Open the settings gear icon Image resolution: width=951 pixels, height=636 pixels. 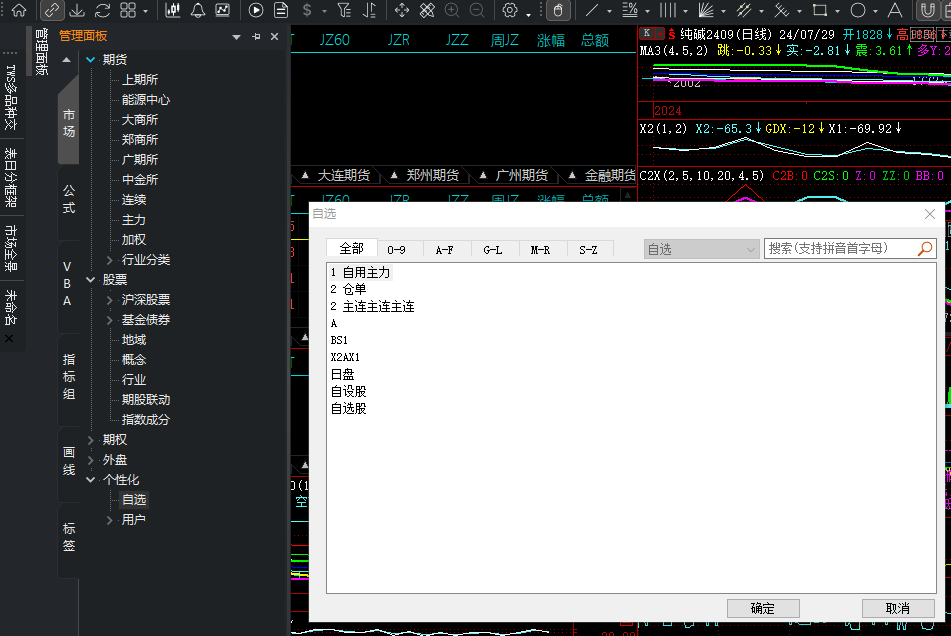tap(509, 10)
